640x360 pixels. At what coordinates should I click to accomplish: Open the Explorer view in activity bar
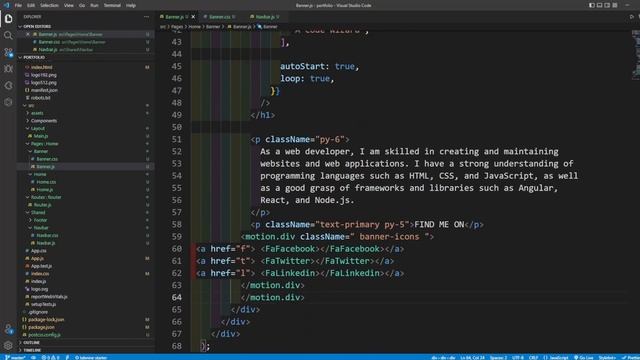(8, 19)
